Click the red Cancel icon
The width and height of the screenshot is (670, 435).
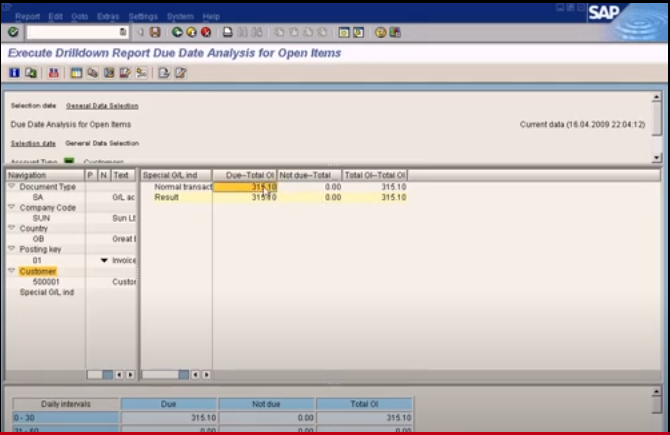[x=206, y=32]
